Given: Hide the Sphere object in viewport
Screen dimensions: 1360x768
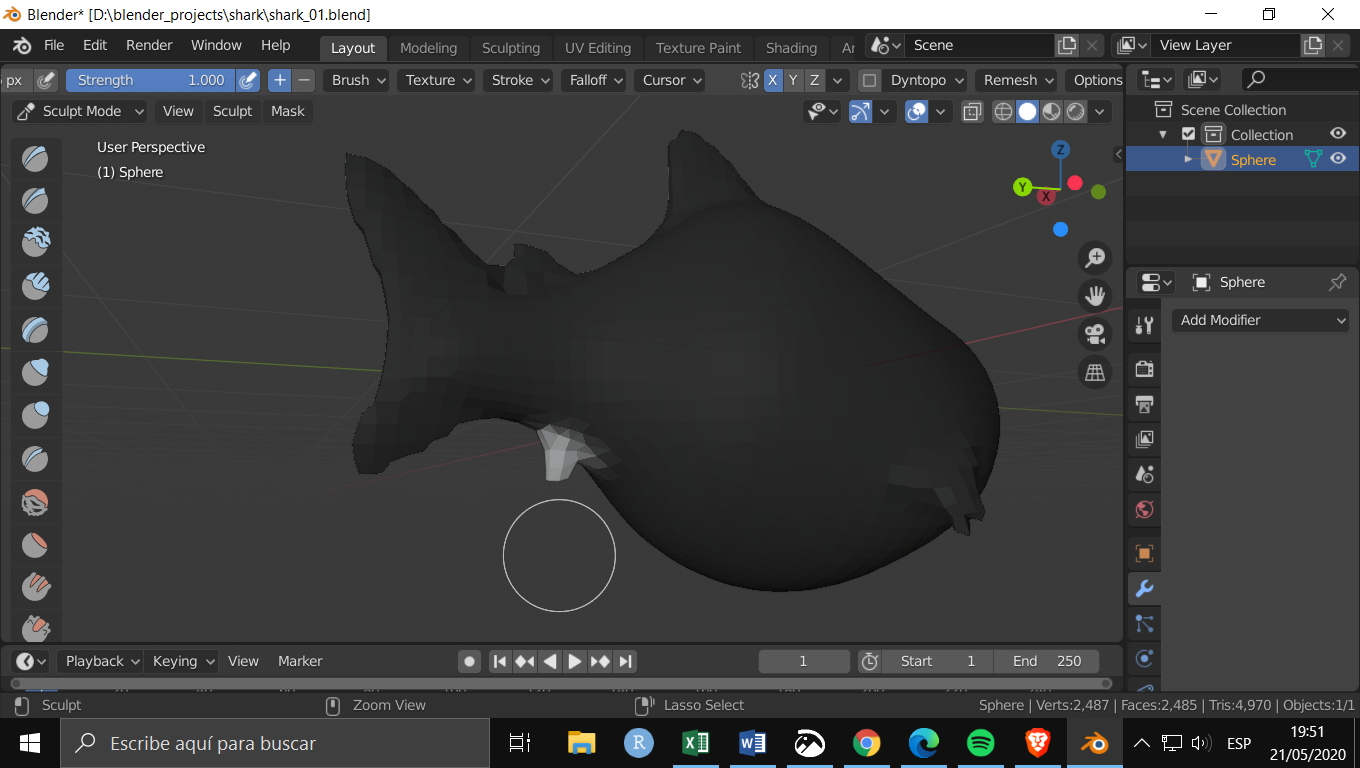Looking at the screenshot, I should point(1338,158).
